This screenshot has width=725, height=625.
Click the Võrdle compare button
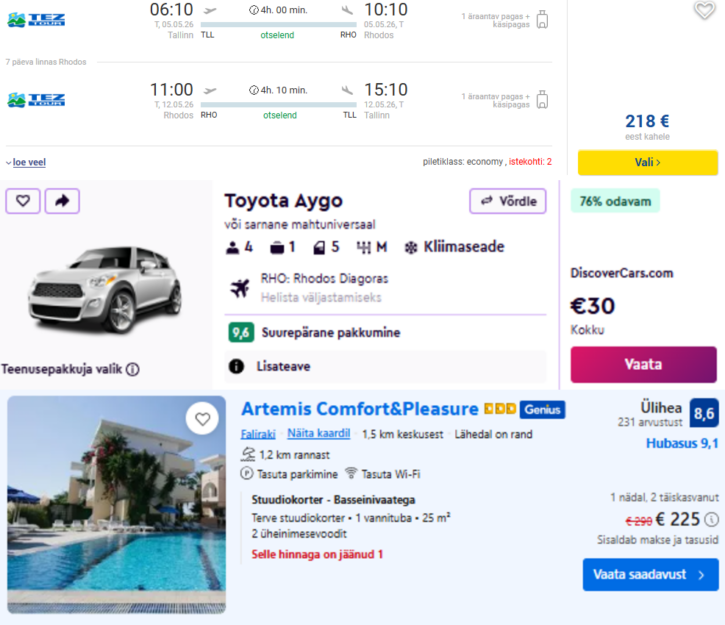(508, 201)
